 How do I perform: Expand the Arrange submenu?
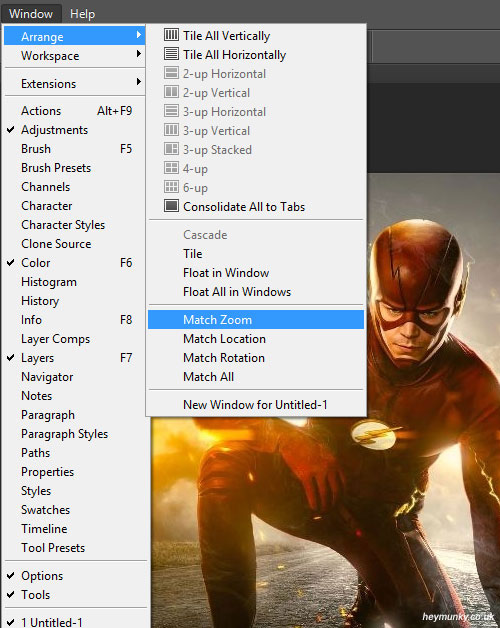tap(75, 36)
